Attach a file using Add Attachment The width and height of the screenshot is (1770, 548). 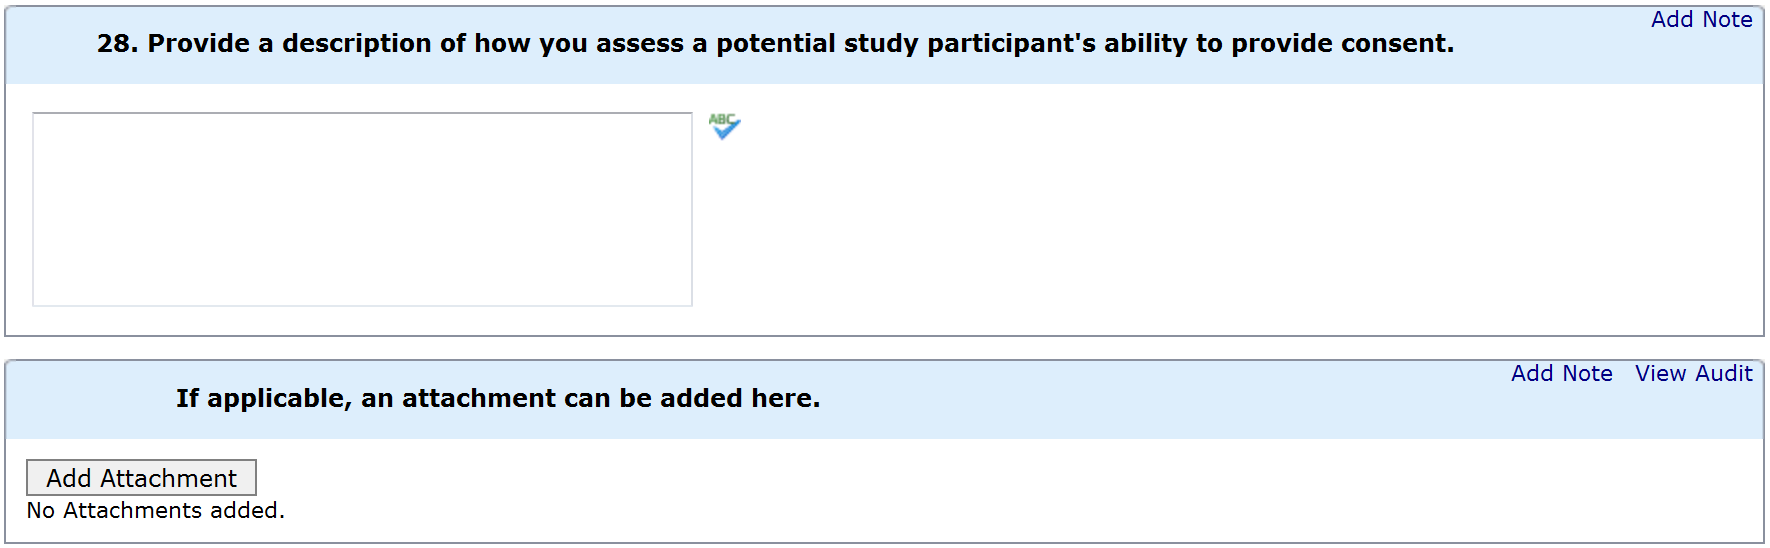141,478
